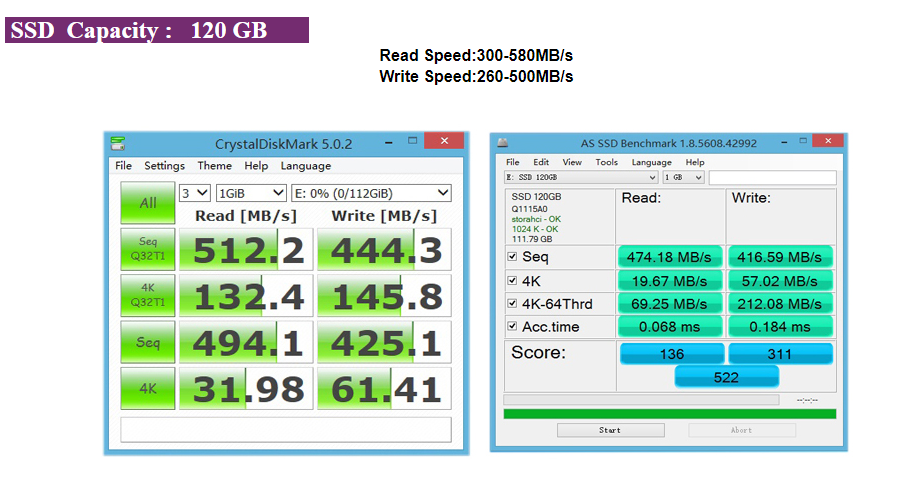The image size is (904, 481).
Task: Open AS SSD Help menu
Action: [695, 162]
